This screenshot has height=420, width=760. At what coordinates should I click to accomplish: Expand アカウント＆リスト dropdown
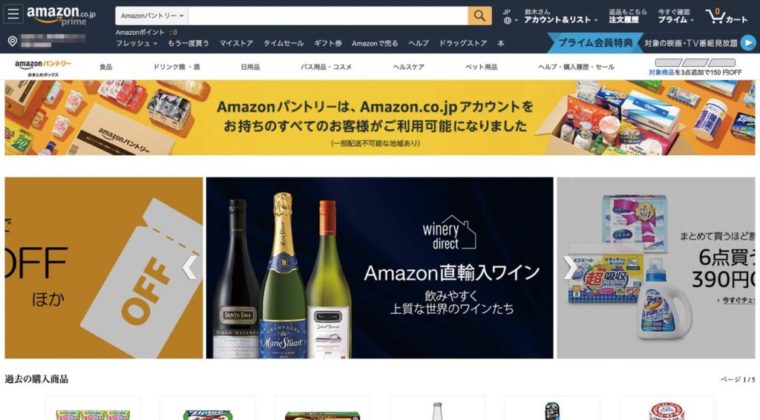pos(561,20)
